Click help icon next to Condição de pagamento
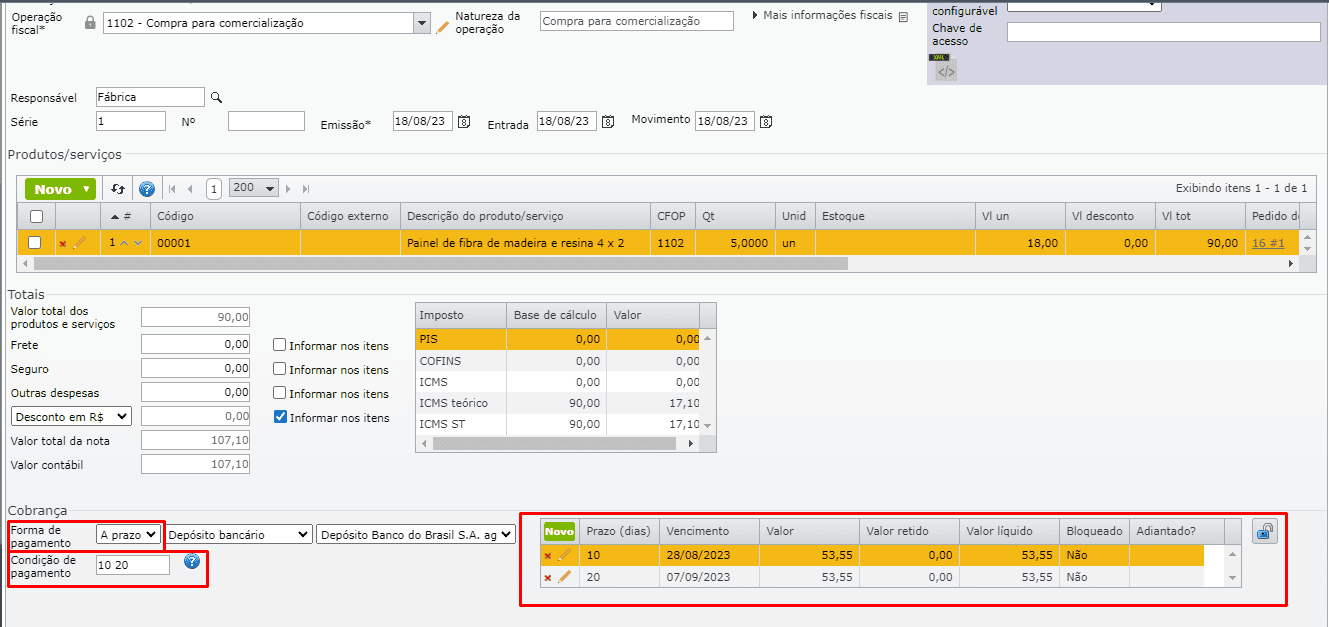 point(192,562)
